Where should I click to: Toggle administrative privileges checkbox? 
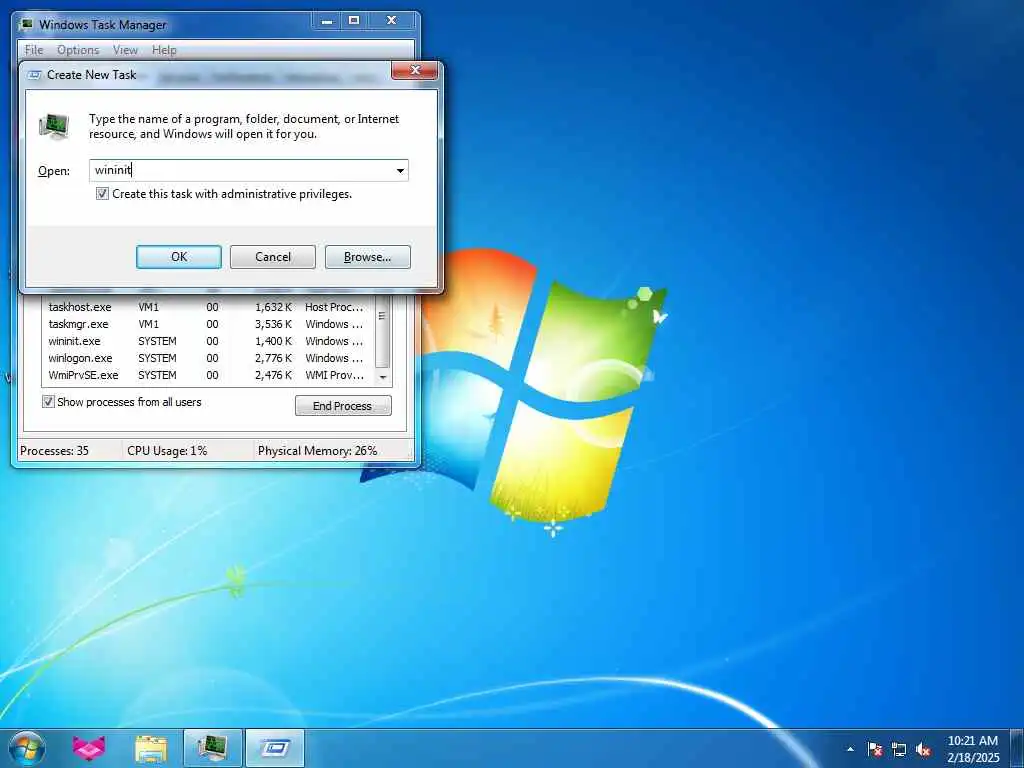point(103,194)
